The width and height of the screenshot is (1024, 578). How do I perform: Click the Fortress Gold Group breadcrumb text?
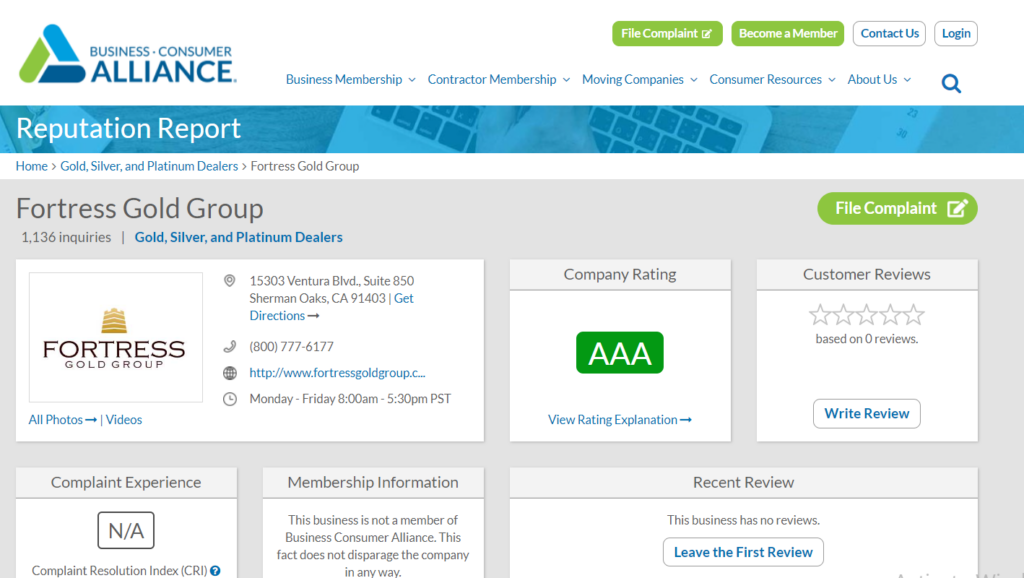point(305,166)
